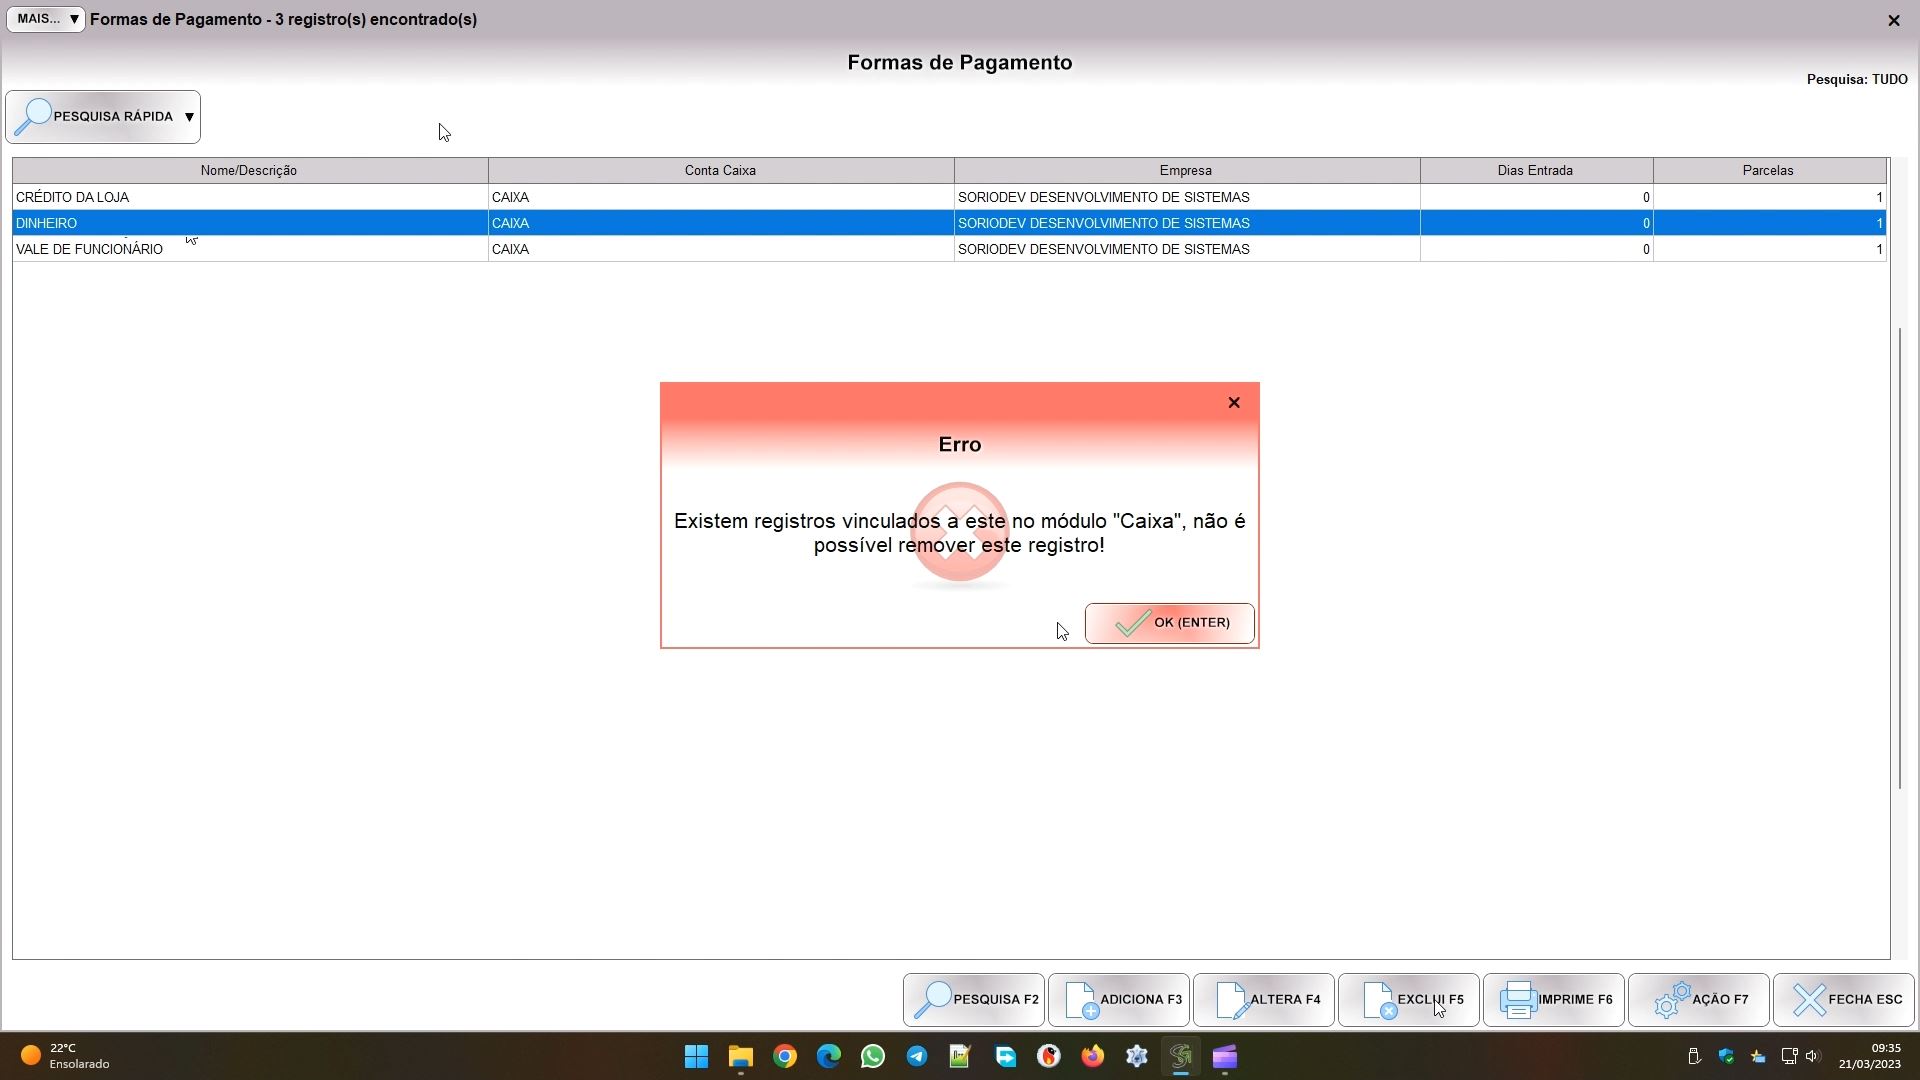The image size is (1920, 1080).
Task: Click the Google Chrome taskbar icon
Action: click(x=785, y=1056)
